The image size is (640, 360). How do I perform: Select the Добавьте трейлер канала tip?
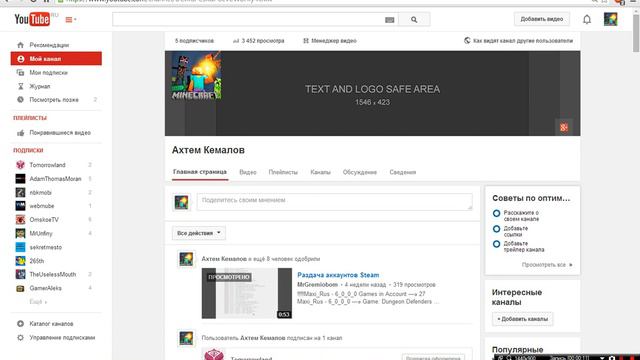519,247
